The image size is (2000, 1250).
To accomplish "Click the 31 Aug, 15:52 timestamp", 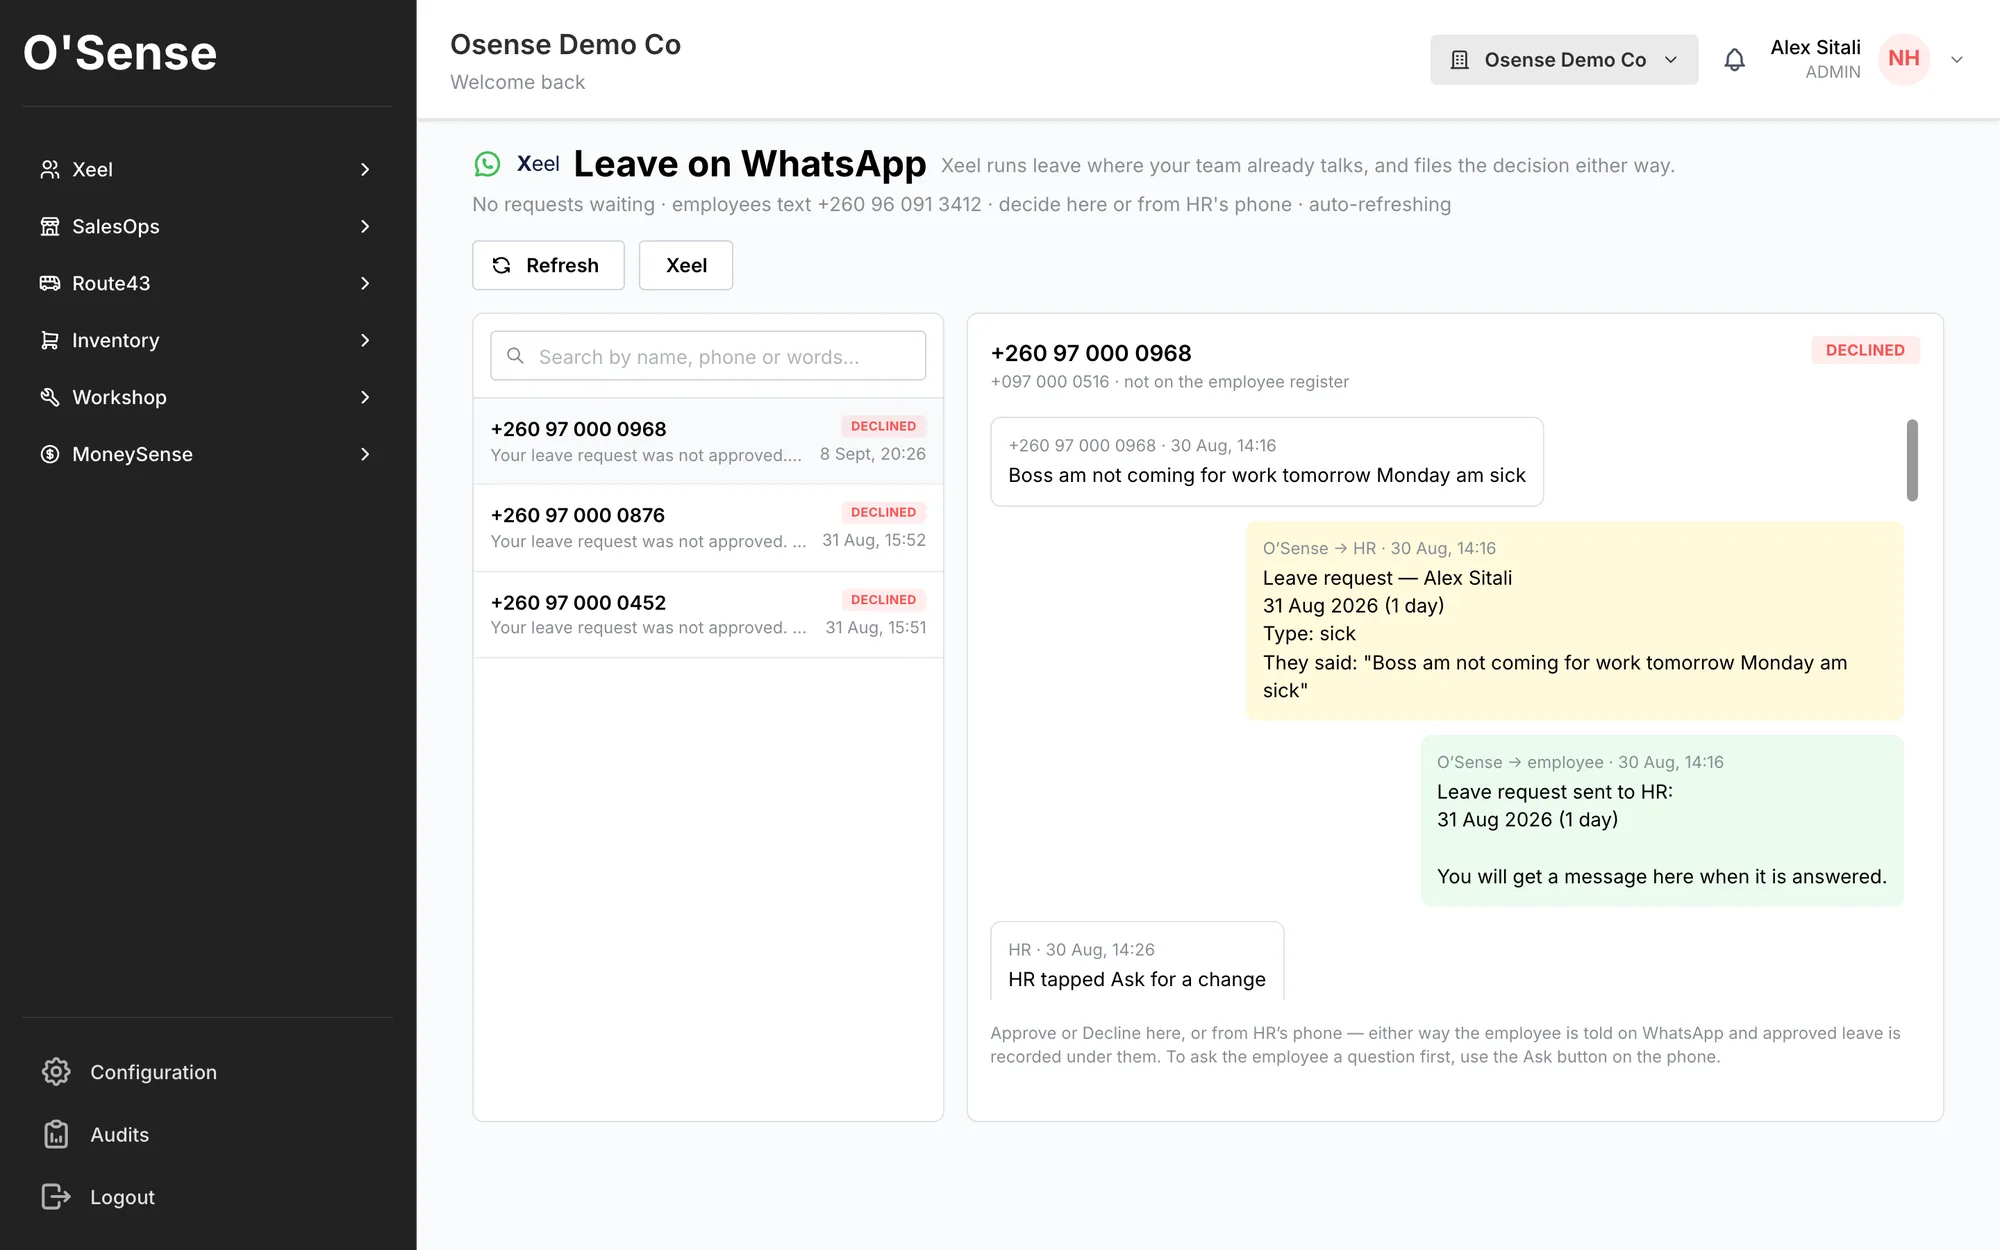I will 874,540.
